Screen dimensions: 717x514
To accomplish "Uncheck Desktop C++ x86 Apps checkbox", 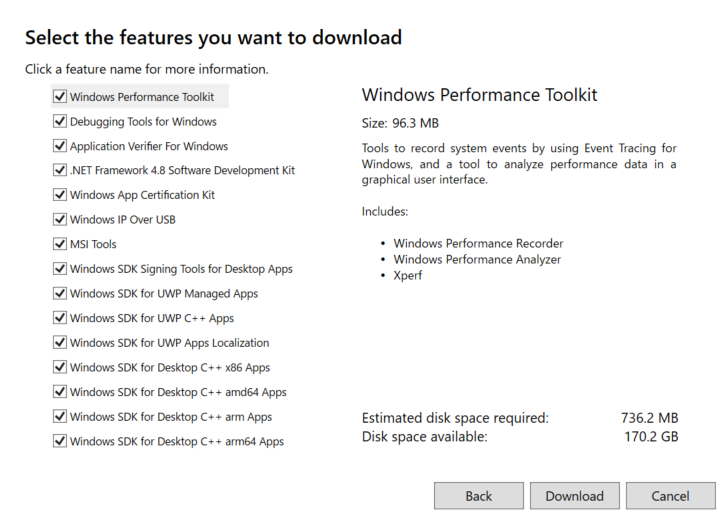I will point(60,367).
